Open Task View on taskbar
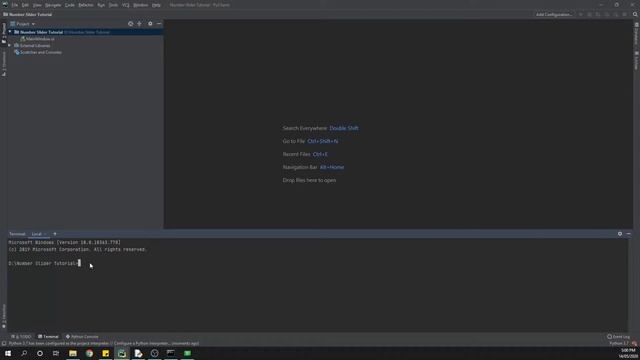This screenshot has width=640, height=360. [x=56, y=353]
